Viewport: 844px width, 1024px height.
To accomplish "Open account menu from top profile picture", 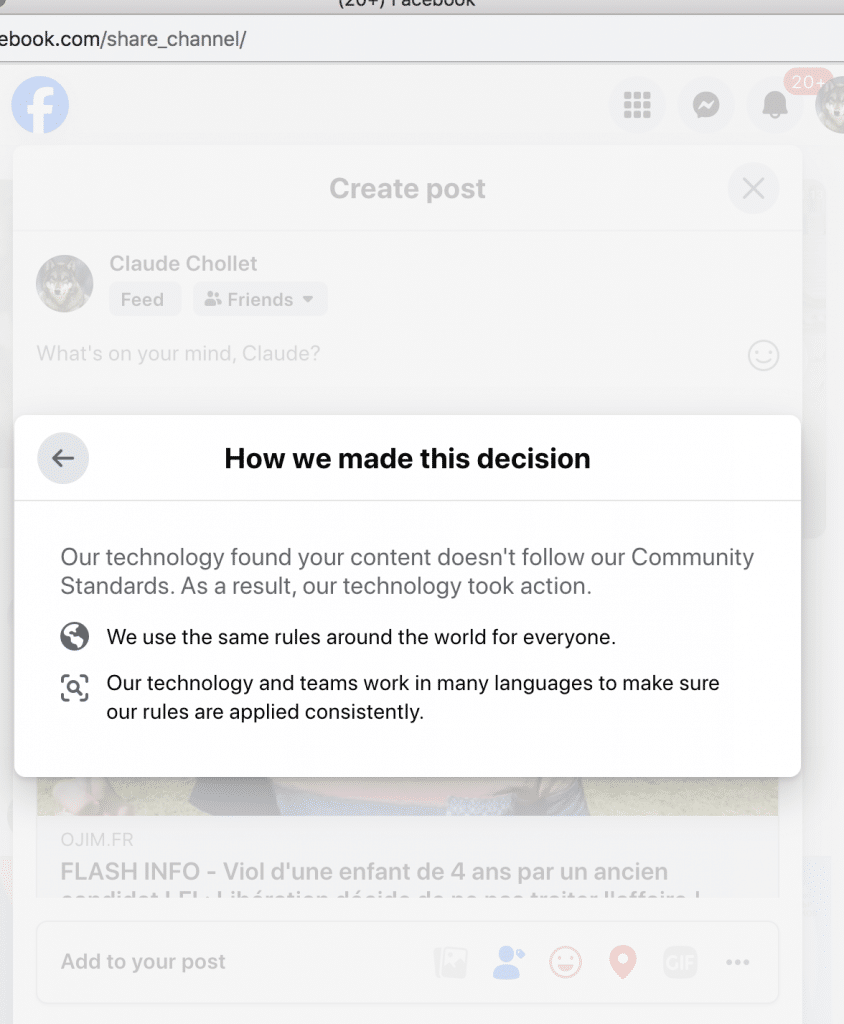I will [x=832, y=105].
